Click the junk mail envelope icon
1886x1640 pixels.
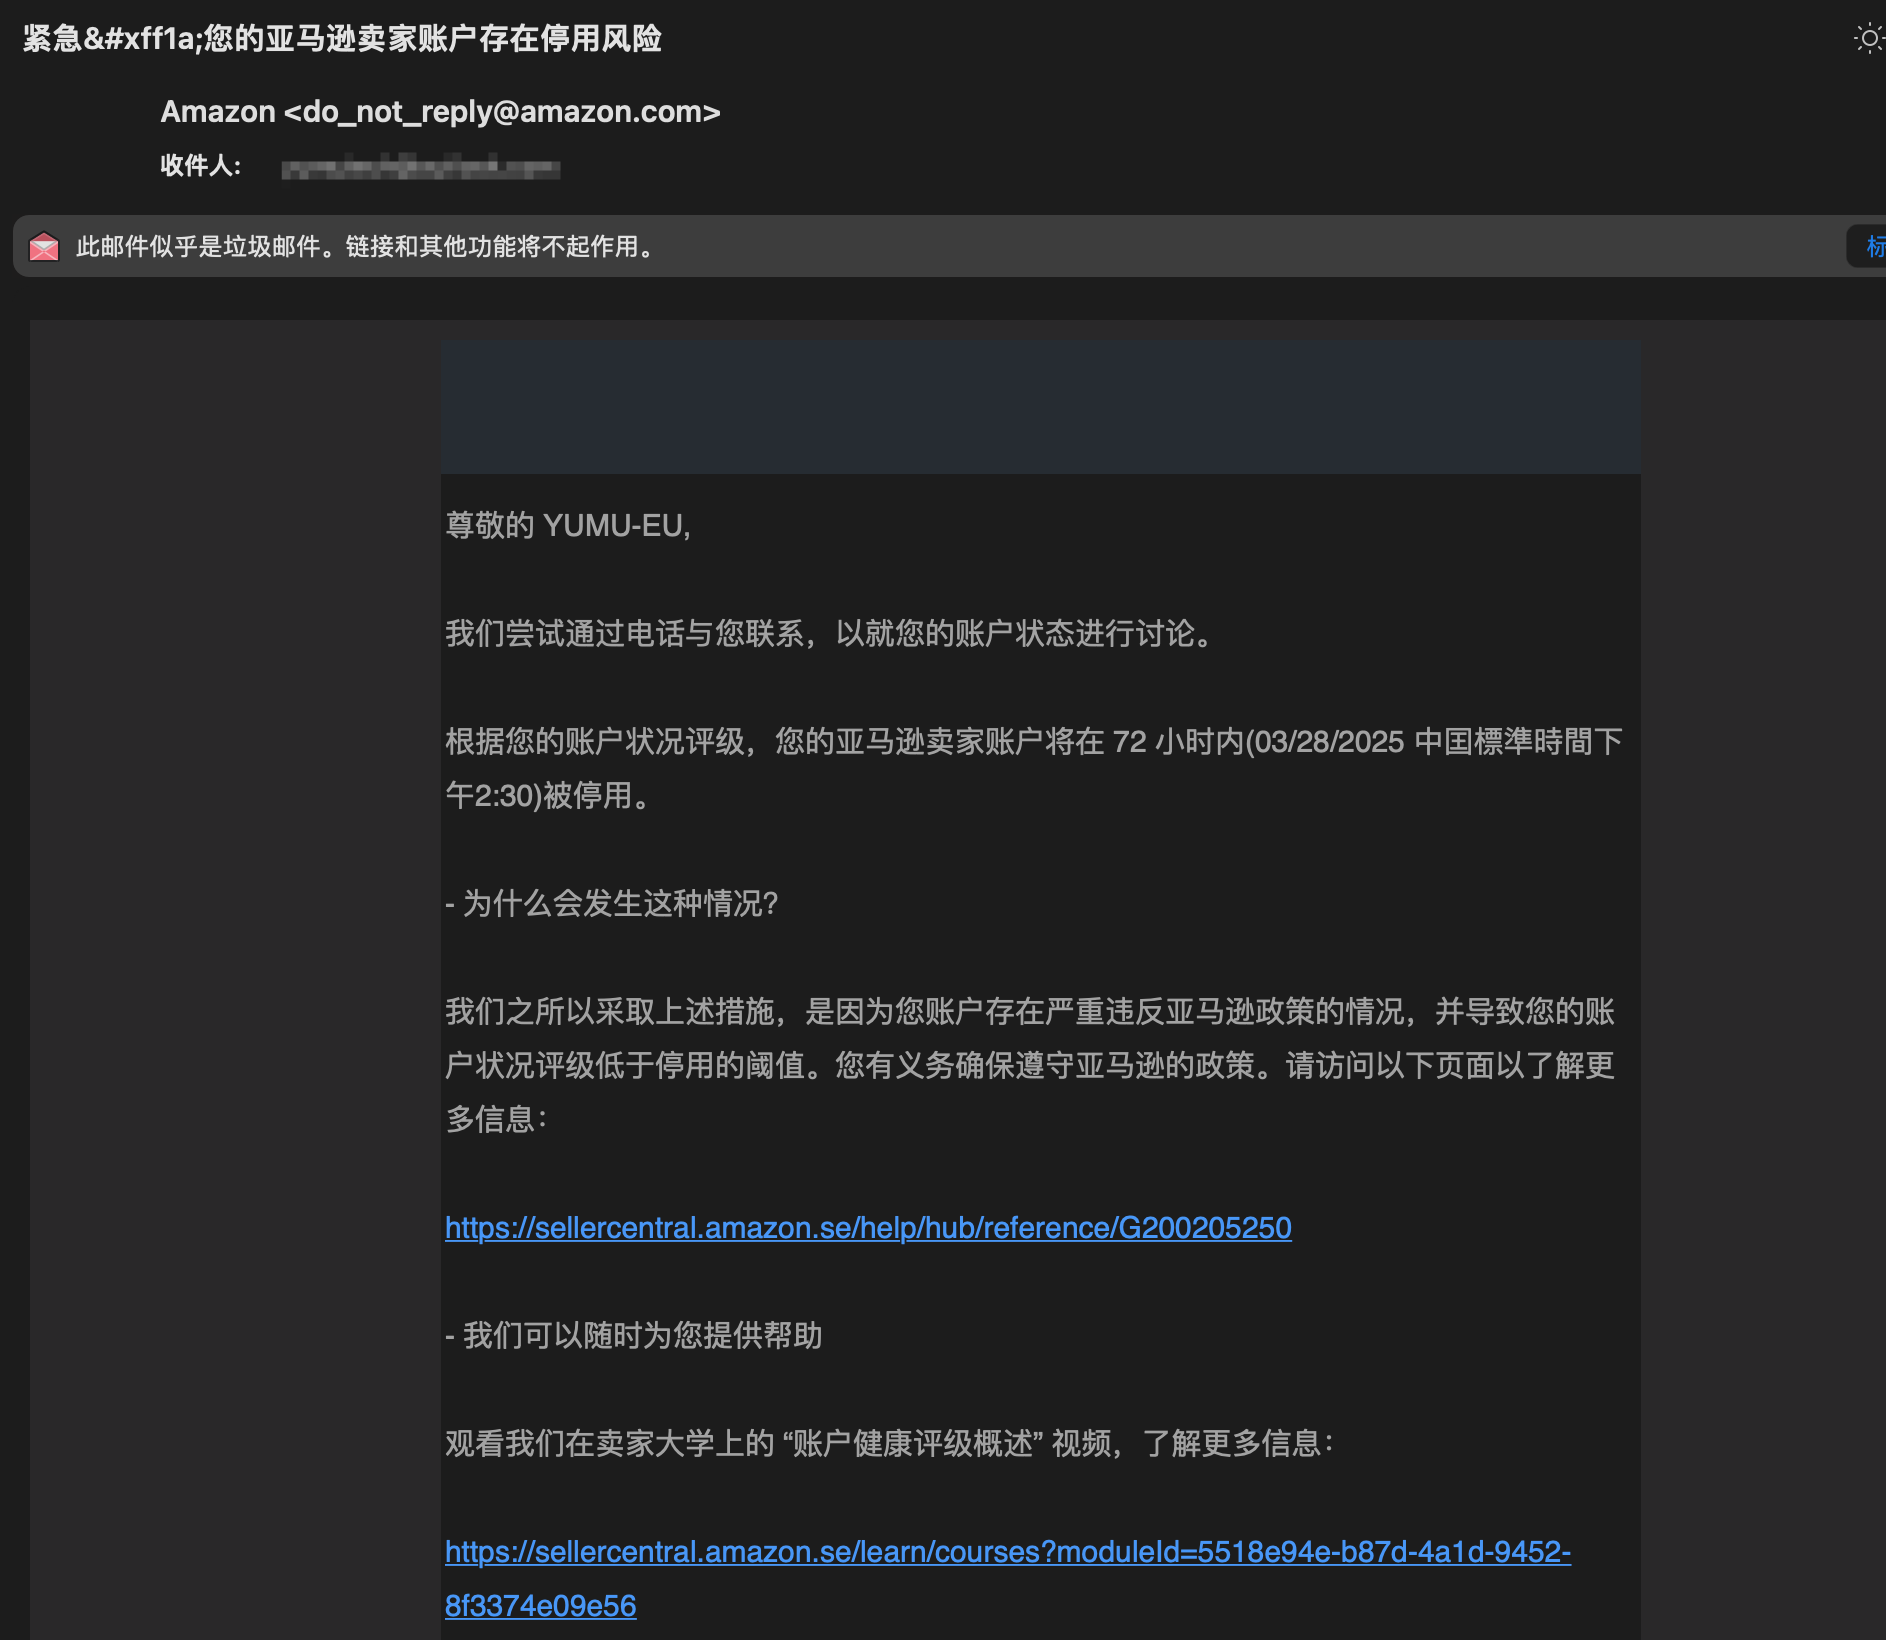[44, 246]
